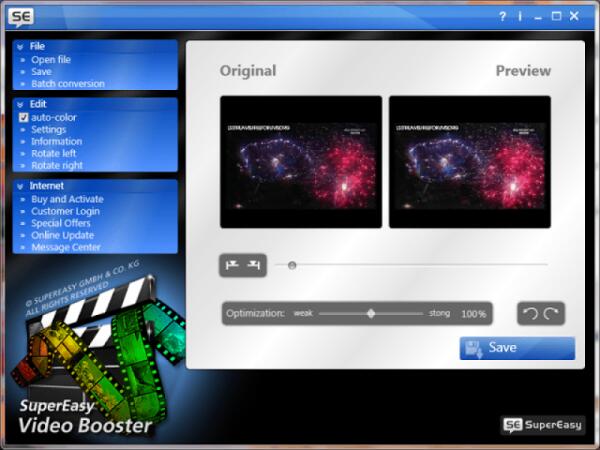The width and height of the screenshot is (600, 450).
Task: Toggle the auto-color checkbox
Action: pos(24,118)
